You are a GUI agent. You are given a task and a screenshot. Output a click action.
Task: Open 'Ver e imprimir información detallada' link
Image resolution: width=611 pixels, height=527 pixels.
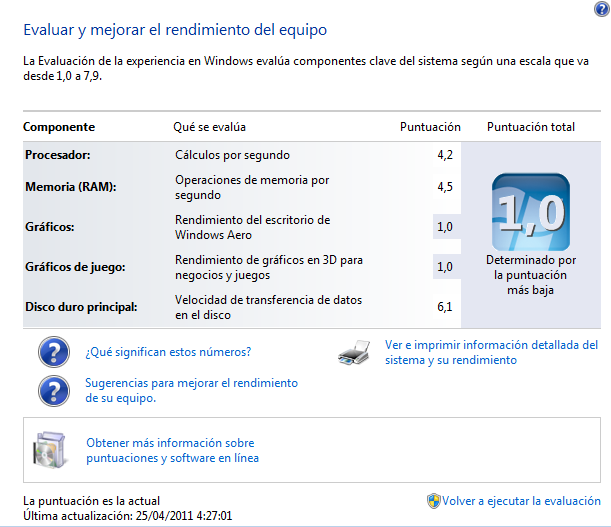(490, 352)
